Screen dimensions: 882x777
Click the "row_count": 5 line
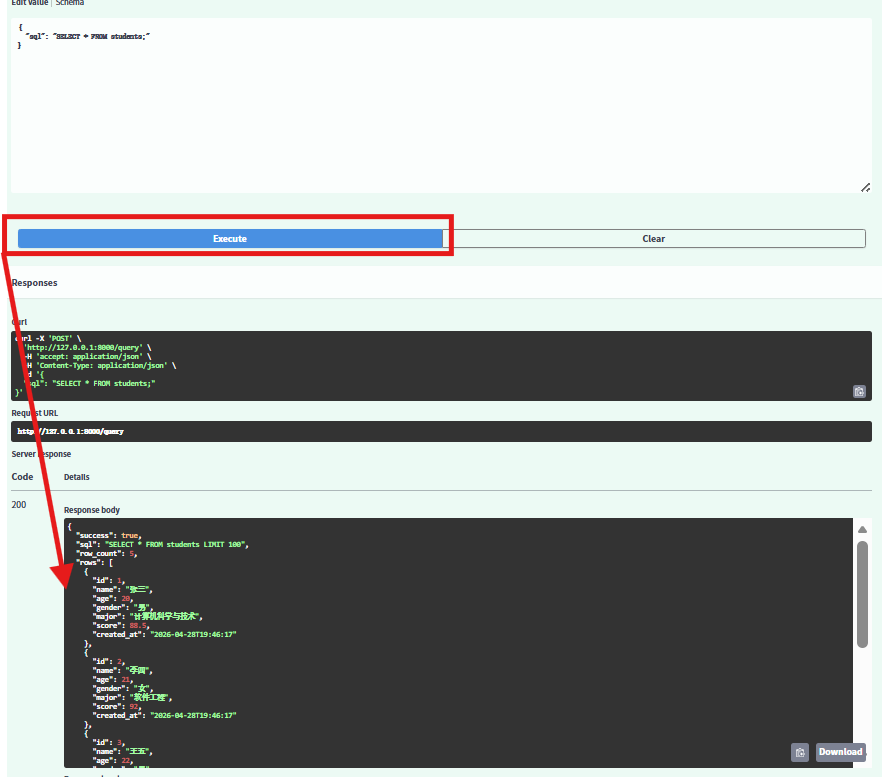107,554
